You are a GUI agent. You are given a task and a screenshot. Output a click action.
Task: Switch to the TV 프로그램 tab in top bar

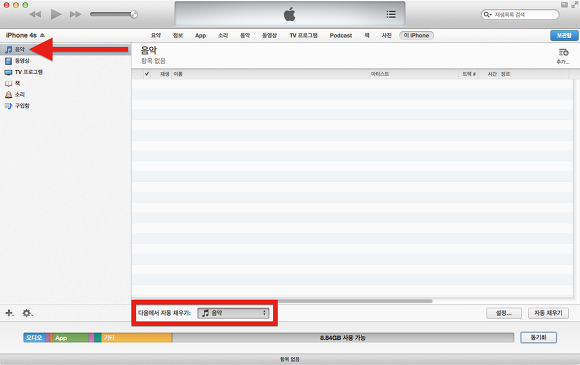[x=303, y=35]
